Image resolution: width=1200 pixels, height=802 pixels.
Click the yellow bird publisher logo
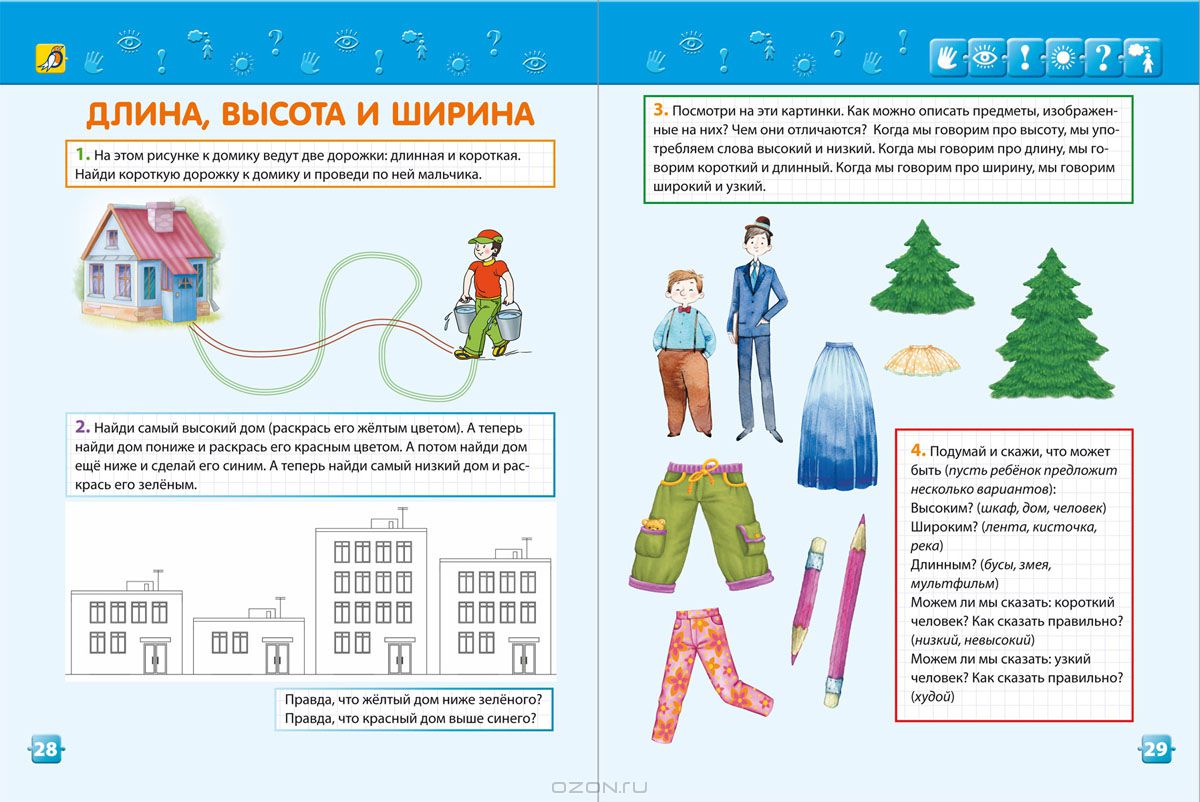[48, 58]
